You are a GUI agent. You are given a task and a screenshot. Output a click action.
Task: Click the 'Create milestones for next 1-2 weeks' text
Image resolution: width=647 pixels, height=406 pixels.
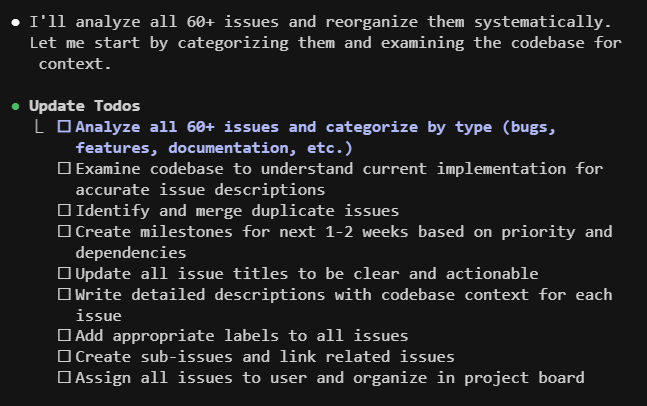click(x=242, y=232)
